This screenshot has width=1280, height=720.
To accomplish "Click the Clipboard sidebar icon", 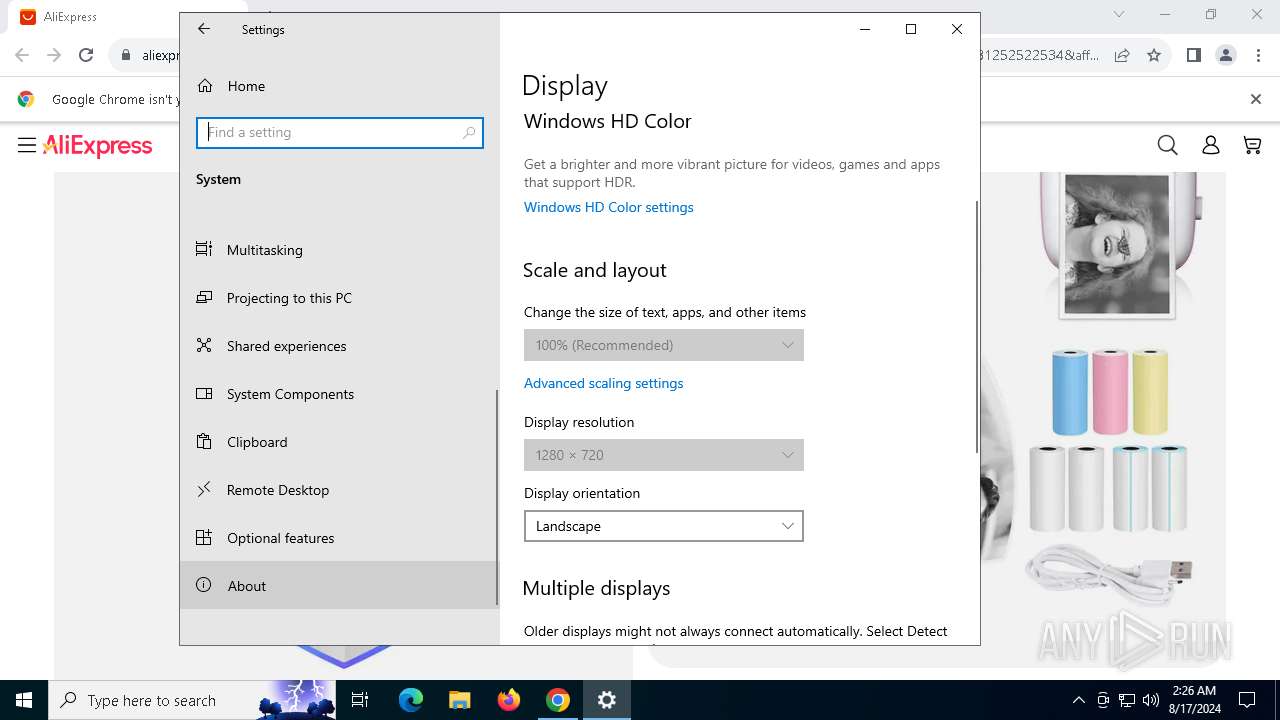I will tap(204, 441).
